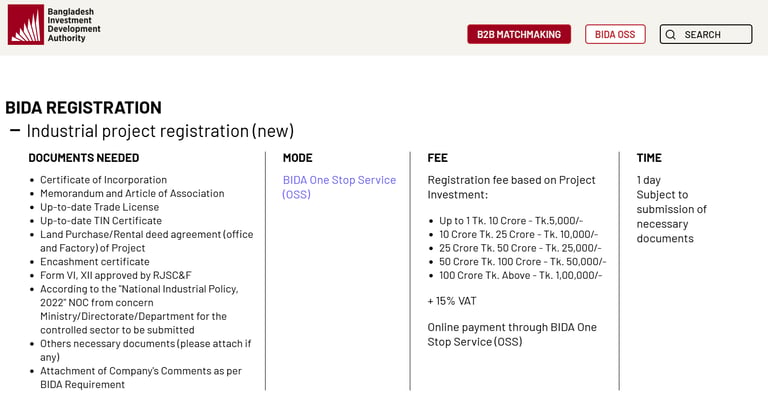Click the '1 day' processing time text
The height and width of the screenshot is (409, 768).
(x=649, y=180)
